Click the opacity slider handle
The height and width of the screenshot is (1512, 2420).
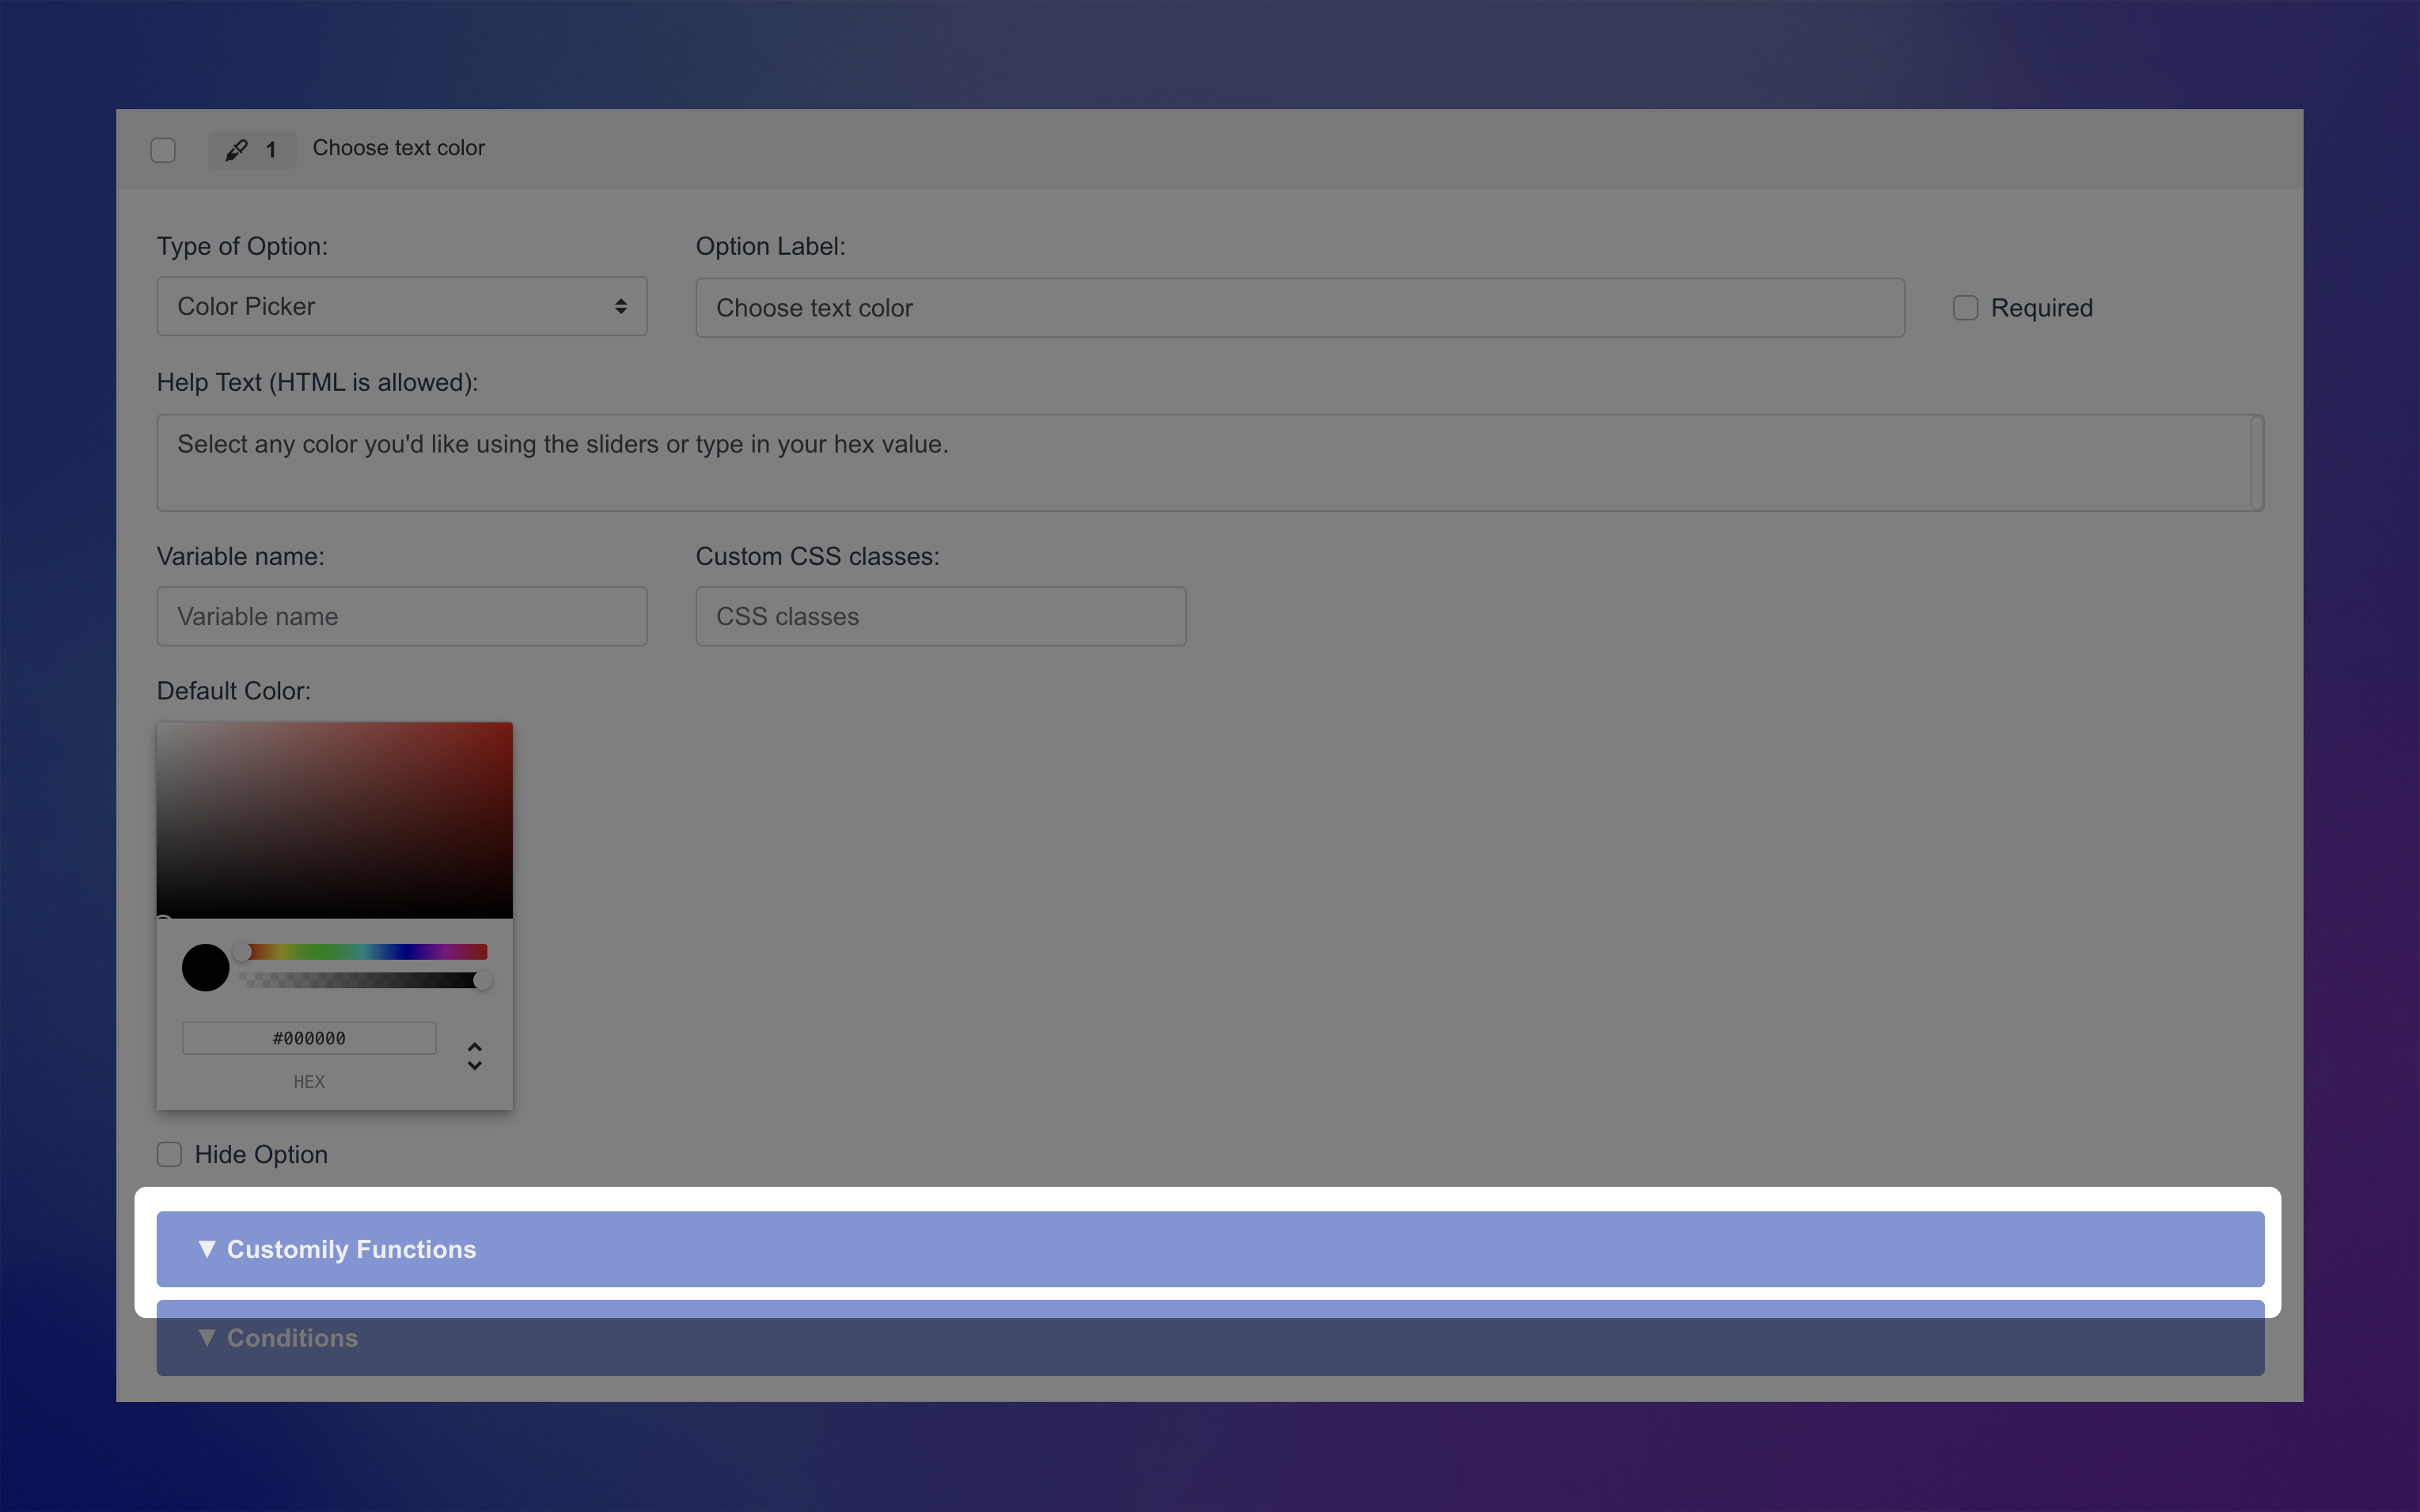[x=484, y=980]
